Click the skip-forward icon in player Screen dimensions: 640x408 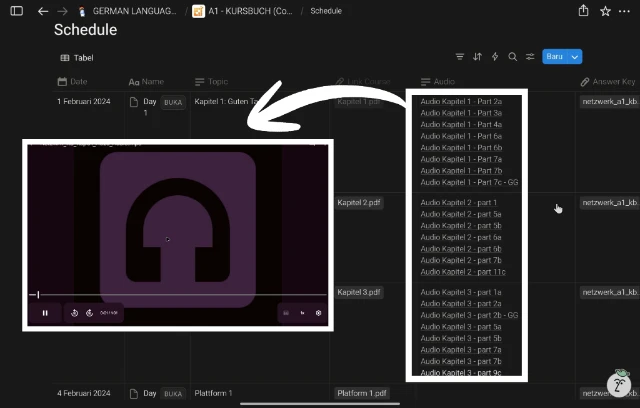click(x=90, y=313)
